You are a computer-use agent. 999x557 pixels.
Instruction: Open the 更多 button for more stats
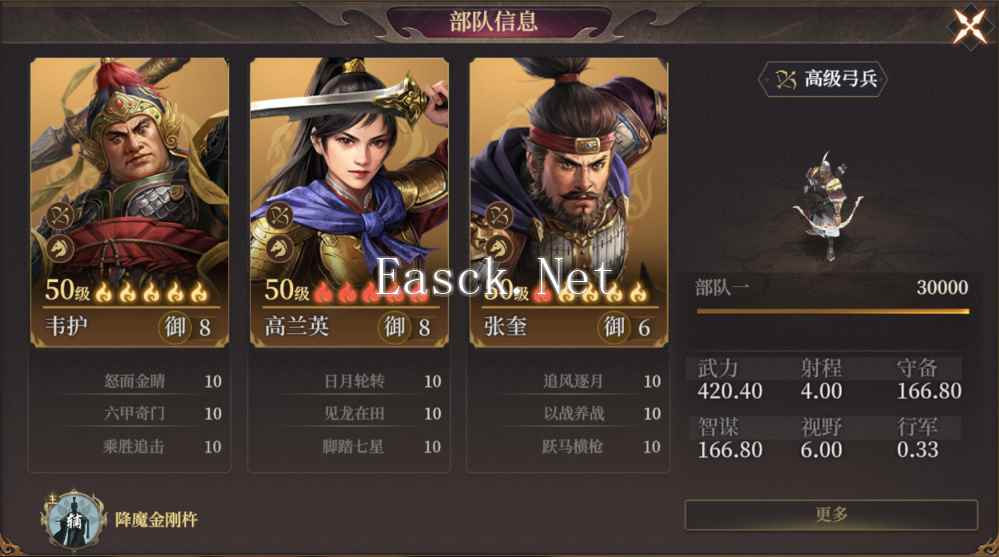pos(831,515)
